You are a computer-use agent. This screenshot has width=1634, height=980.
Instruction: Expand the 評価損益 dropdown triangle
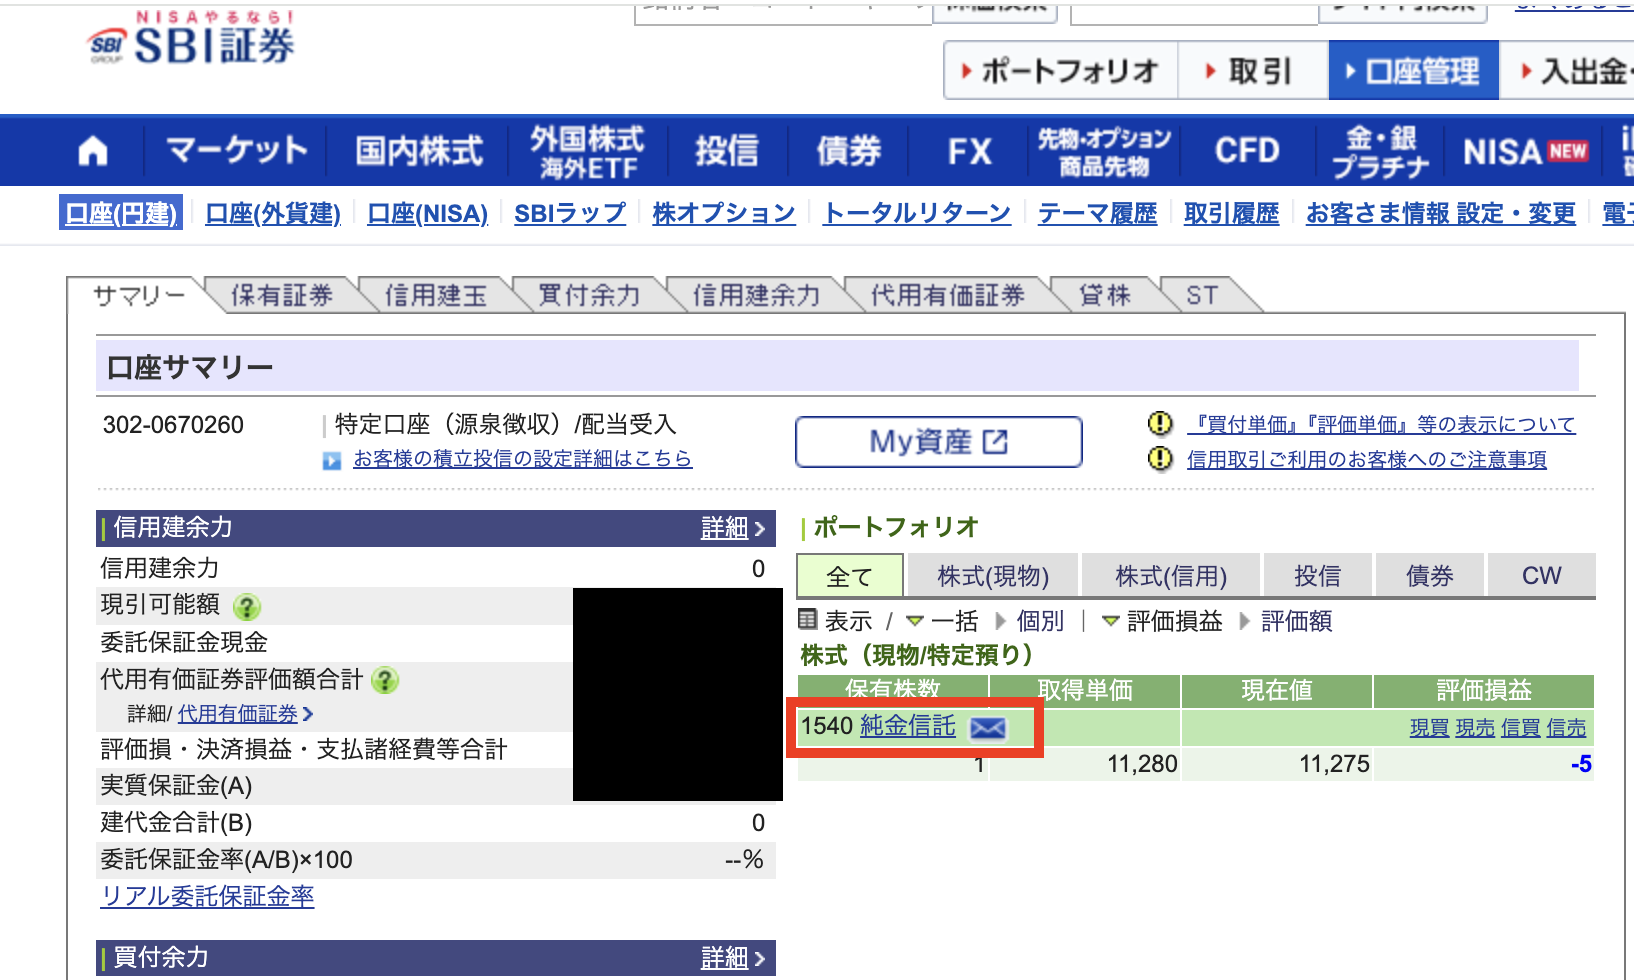click(1110, 621)
